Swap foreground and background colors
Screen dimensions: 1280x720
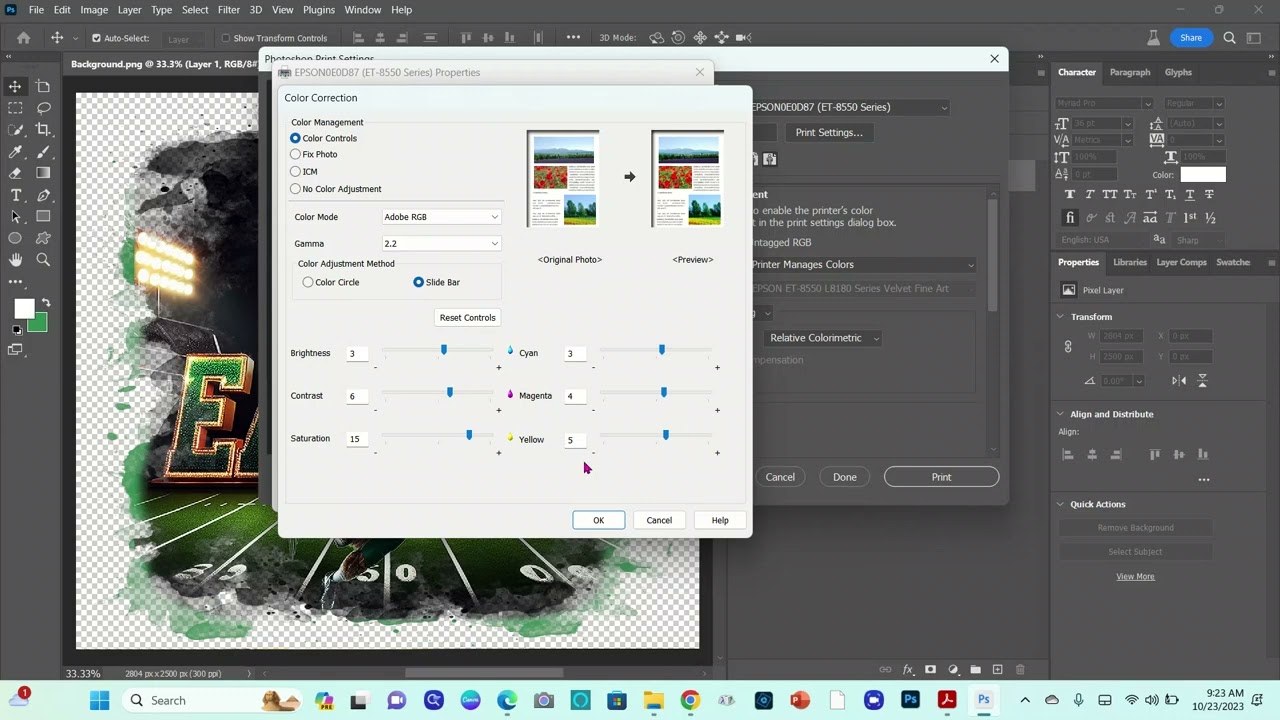pos(45,303)
